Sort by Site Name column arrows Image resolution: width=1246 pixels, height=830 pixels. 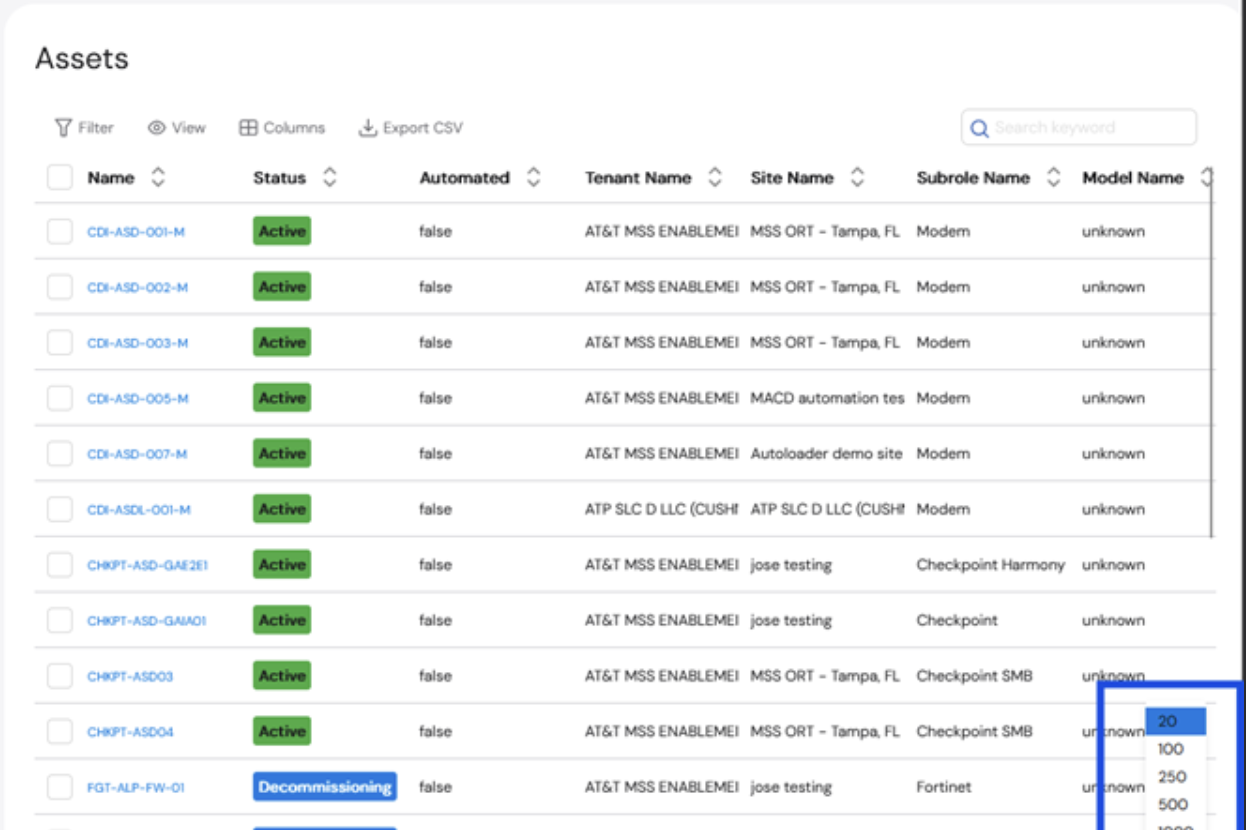[857, 178]
